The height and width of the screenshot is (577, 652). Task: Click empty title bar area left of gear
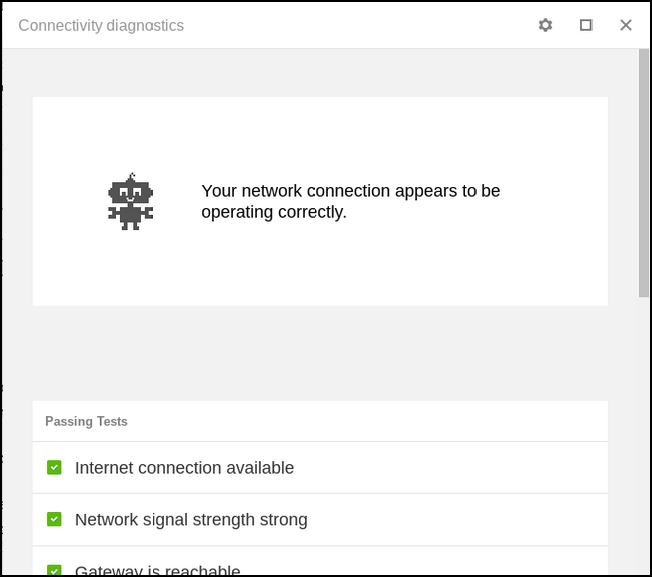[360, 25]
